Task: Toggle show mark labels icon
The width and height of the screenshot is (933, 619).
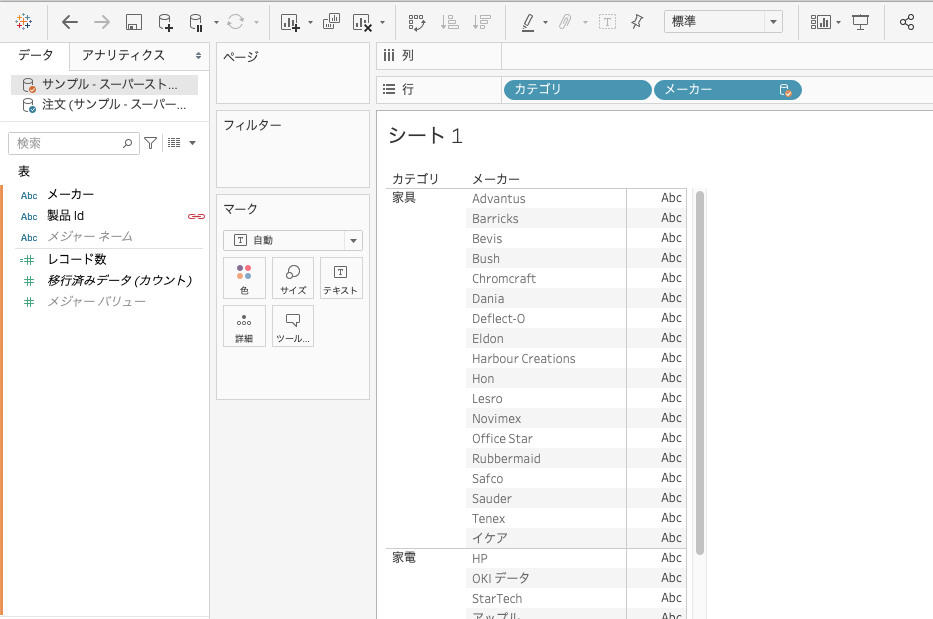Action: tap(607, 22)
